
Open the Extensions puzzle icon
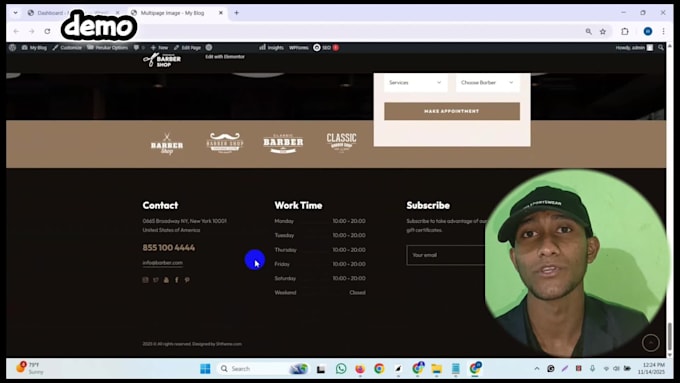624,31
